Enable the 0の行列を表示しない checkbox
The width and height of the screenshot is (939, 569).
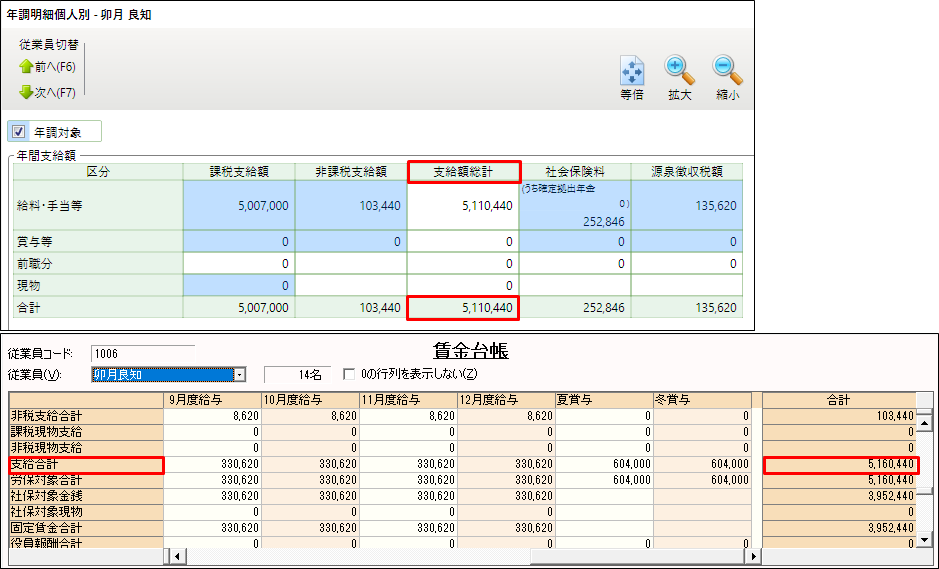pos(349,374)
